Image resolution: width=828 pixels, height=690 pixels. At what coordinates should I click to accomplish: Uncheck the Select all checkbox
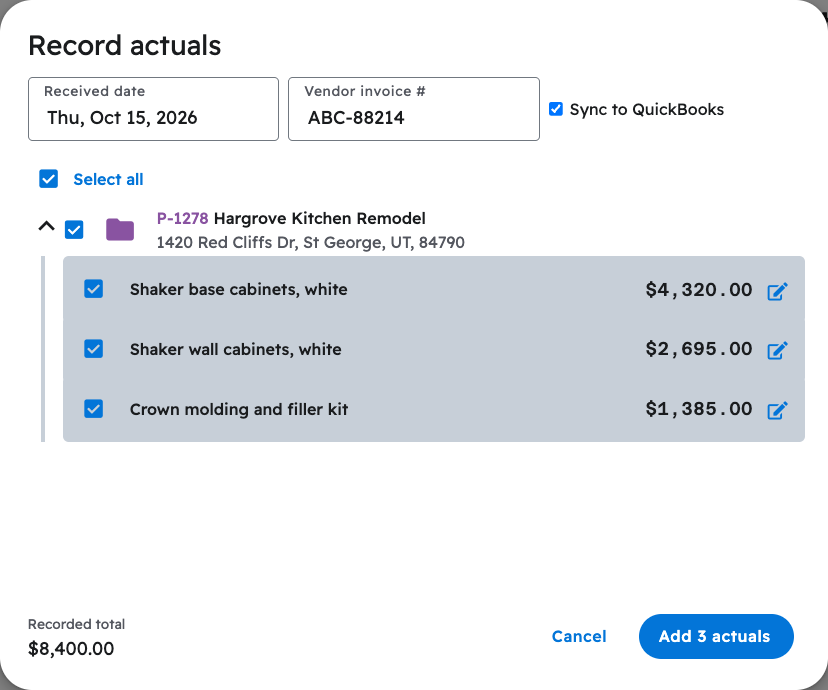49,179
